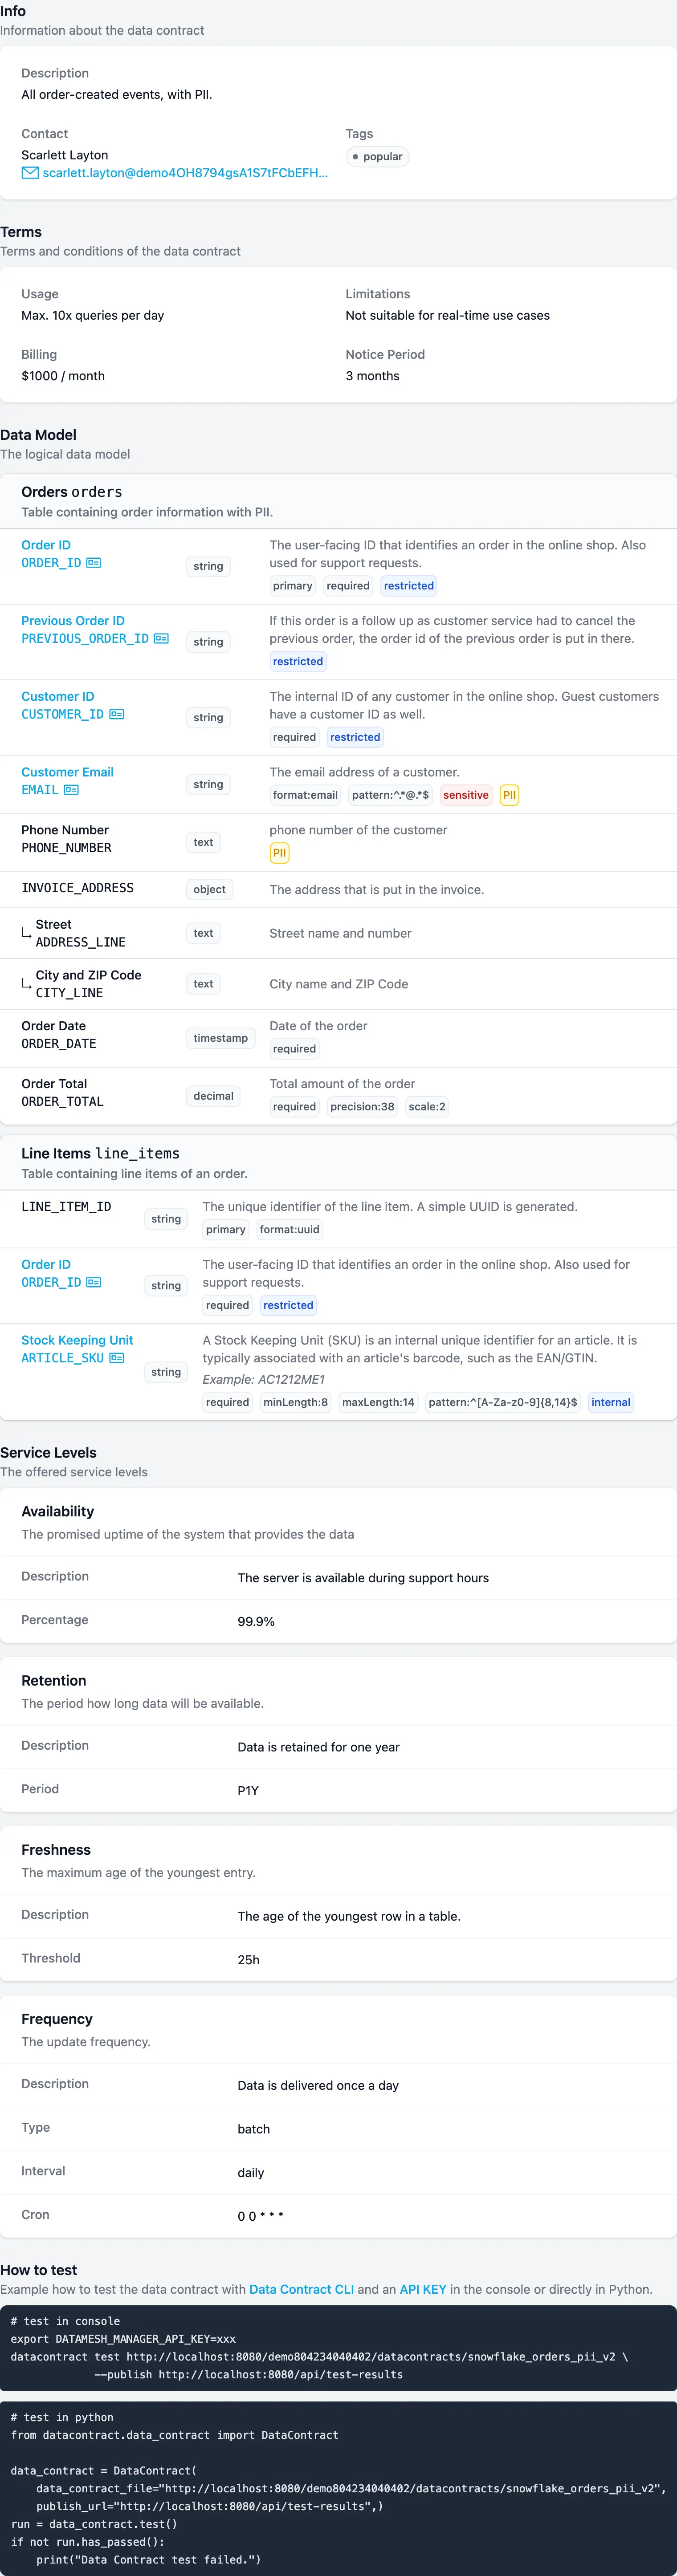Open Scarlett Layton's email address link

pos(185,173)
